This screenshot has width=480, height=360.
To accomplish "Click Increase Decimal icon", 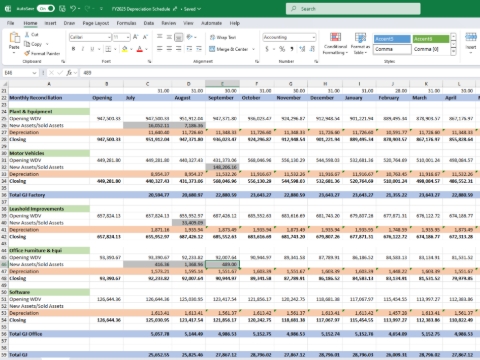I will [x=302, y=49].
